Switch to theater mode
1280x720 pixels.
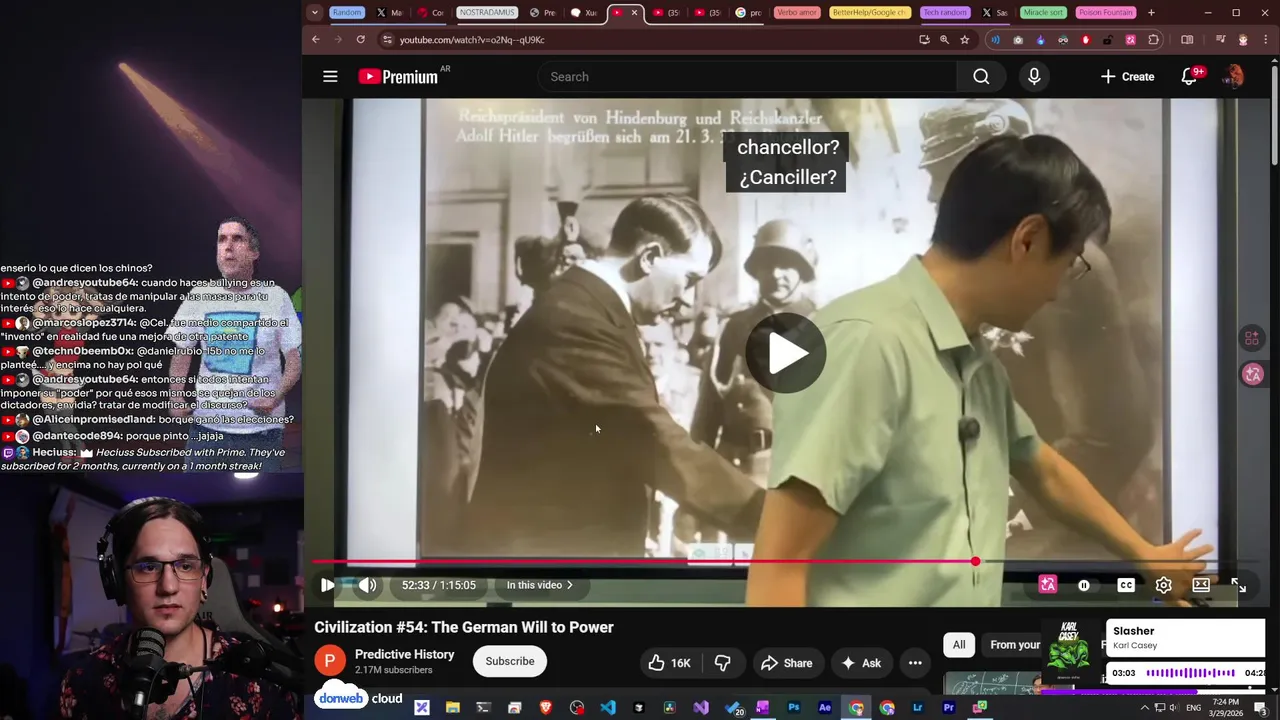(1201, 585)
